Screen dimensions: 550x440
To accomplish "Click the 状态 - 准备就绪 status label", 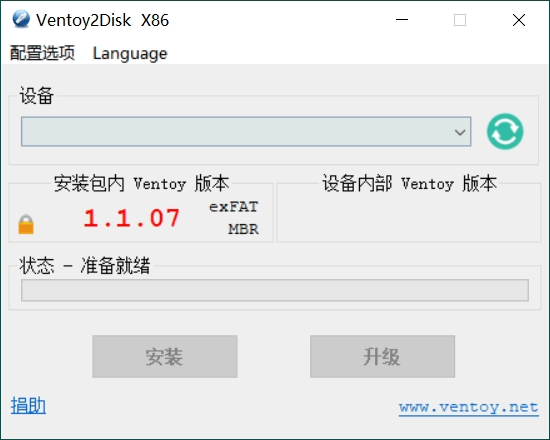I will [85, 265].
